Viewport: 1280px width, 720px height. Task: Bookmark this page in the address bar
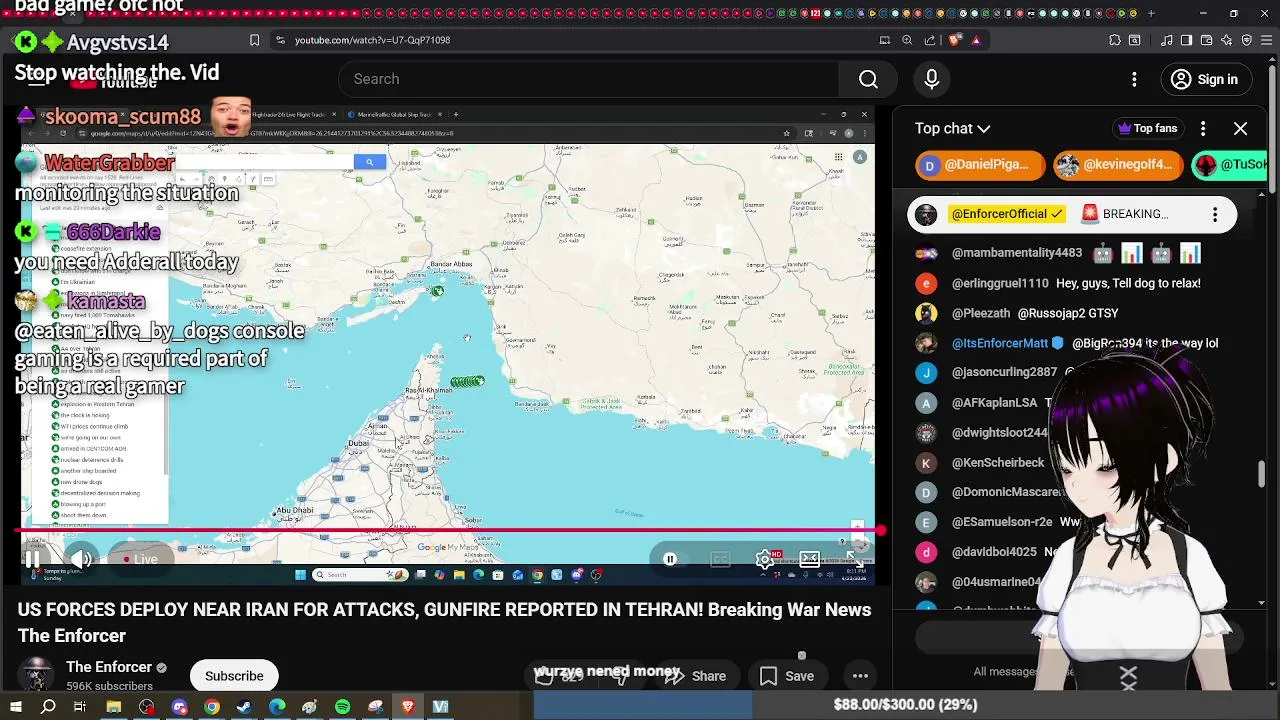(x=254, y=40)
